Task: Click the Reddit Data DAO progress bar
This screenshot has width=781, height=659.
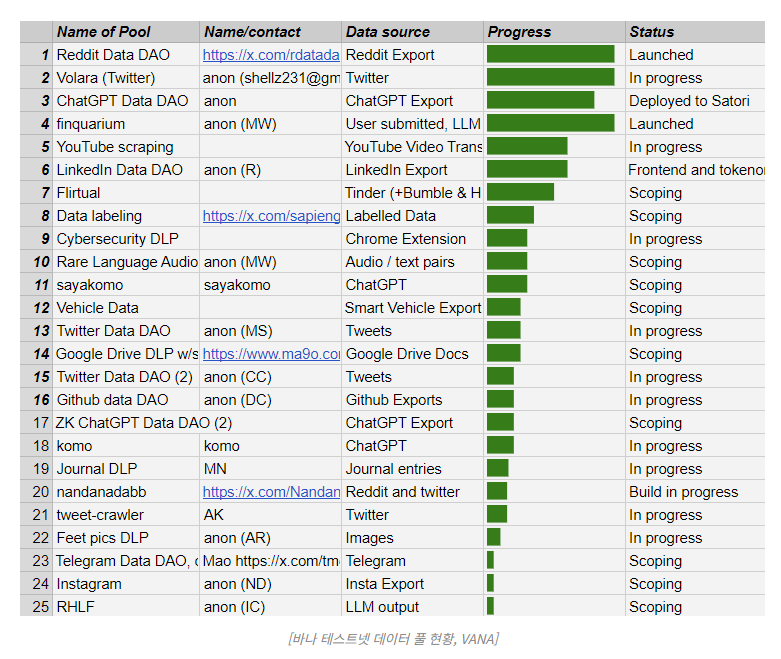Action: (x=550, y=55)
